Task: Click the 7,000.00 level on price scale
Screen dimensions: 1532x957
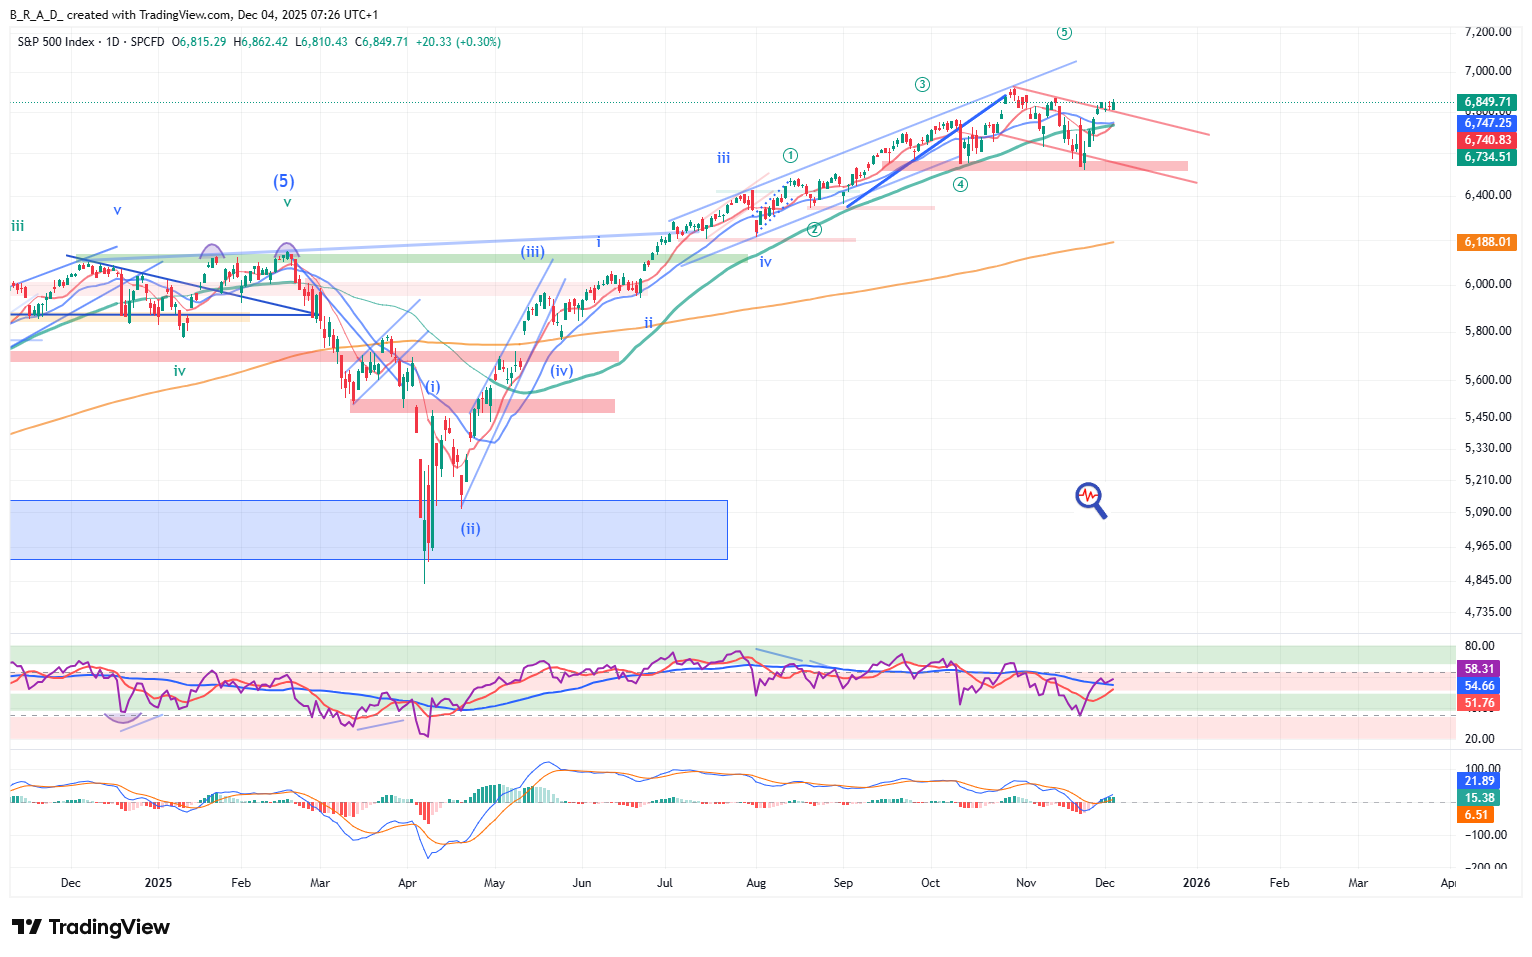Action: pyautogui.click(x=1487, y=71)
